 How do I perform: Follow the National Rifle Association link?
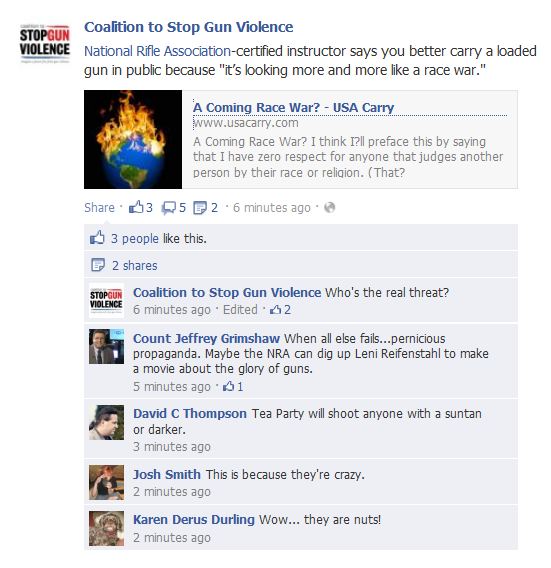[x=158, y=51]
